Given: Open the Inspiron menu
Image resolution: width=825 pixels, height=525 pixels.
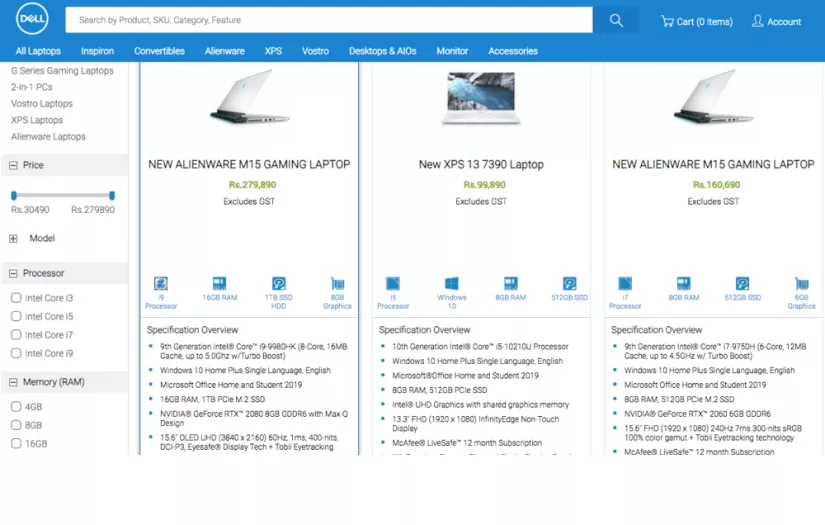Looking at the screenshot, I should click(x=97, y=51).
